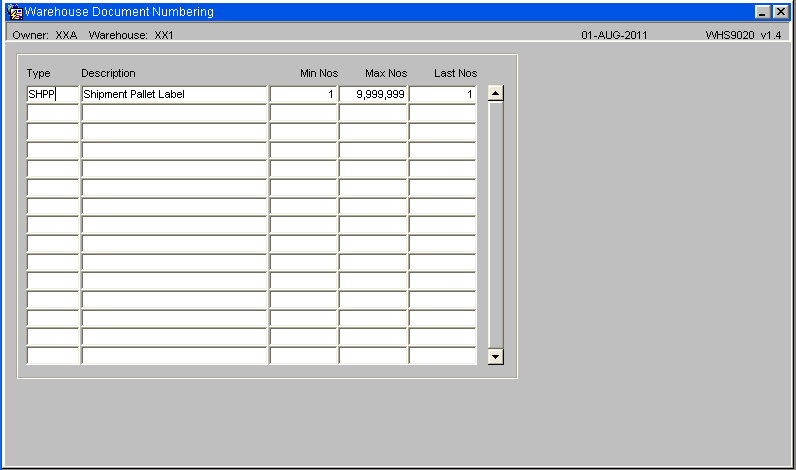Click the scrollbar down arrow button

point(495,357)
